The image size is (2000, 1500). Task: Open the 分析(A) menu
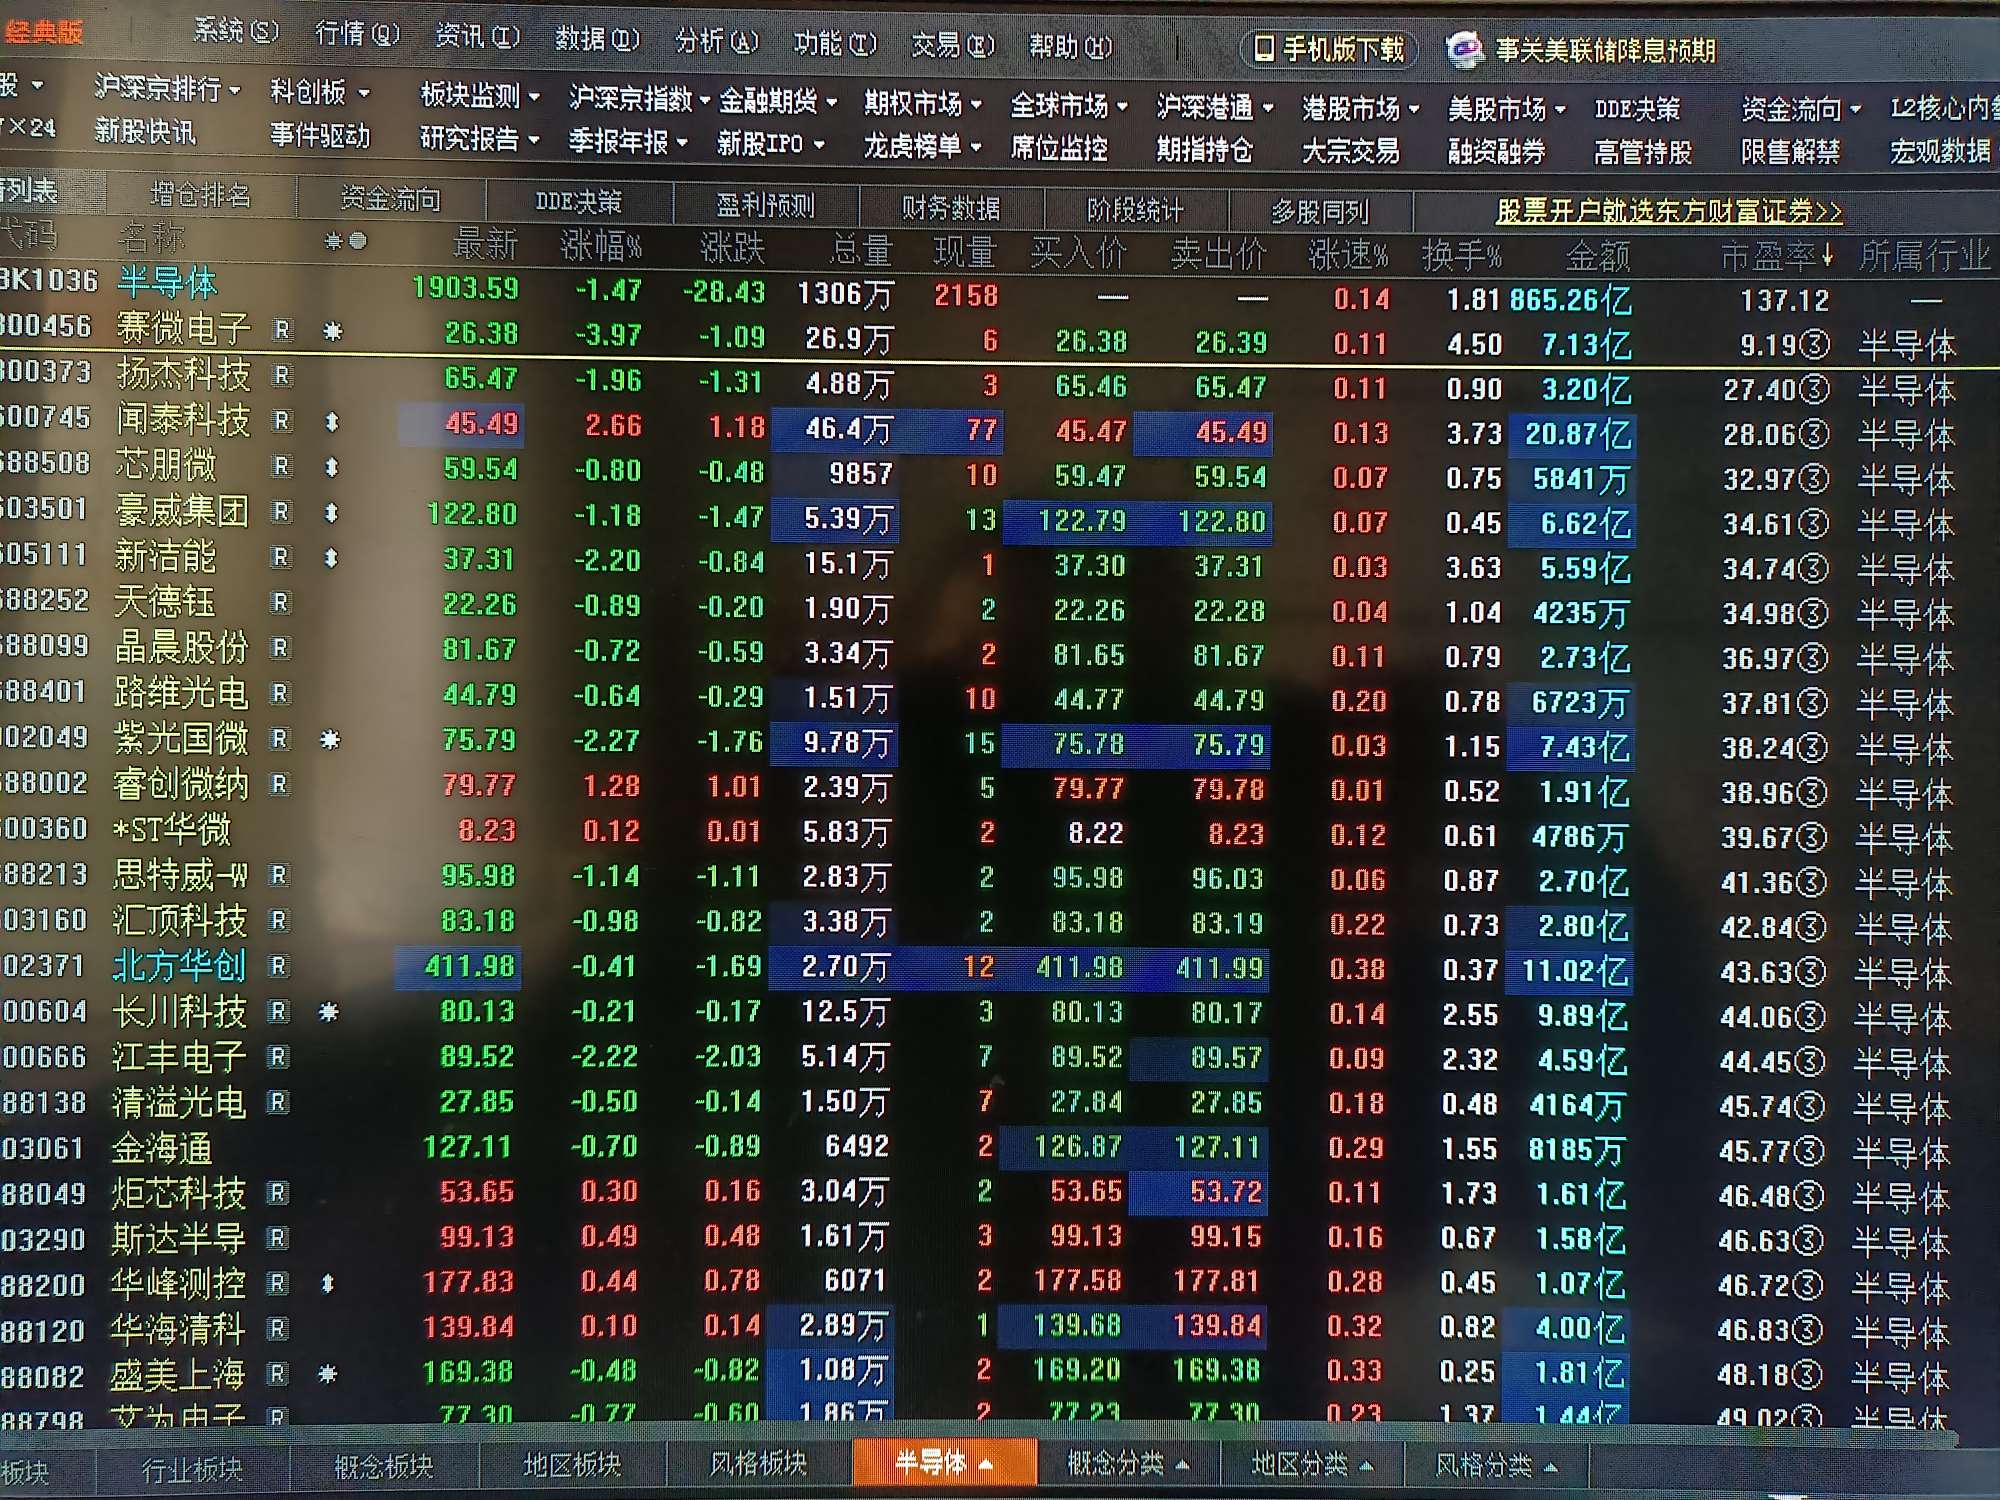coord(716,41)
